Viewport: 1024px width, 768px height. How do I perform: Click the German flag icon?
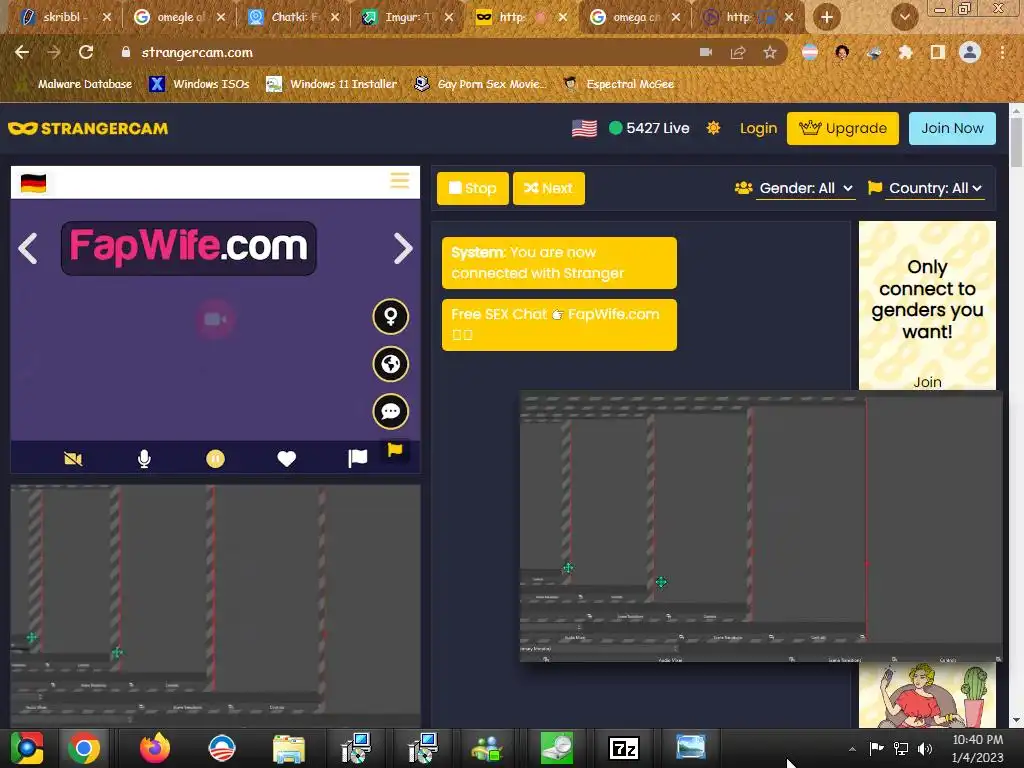(33, 184)
